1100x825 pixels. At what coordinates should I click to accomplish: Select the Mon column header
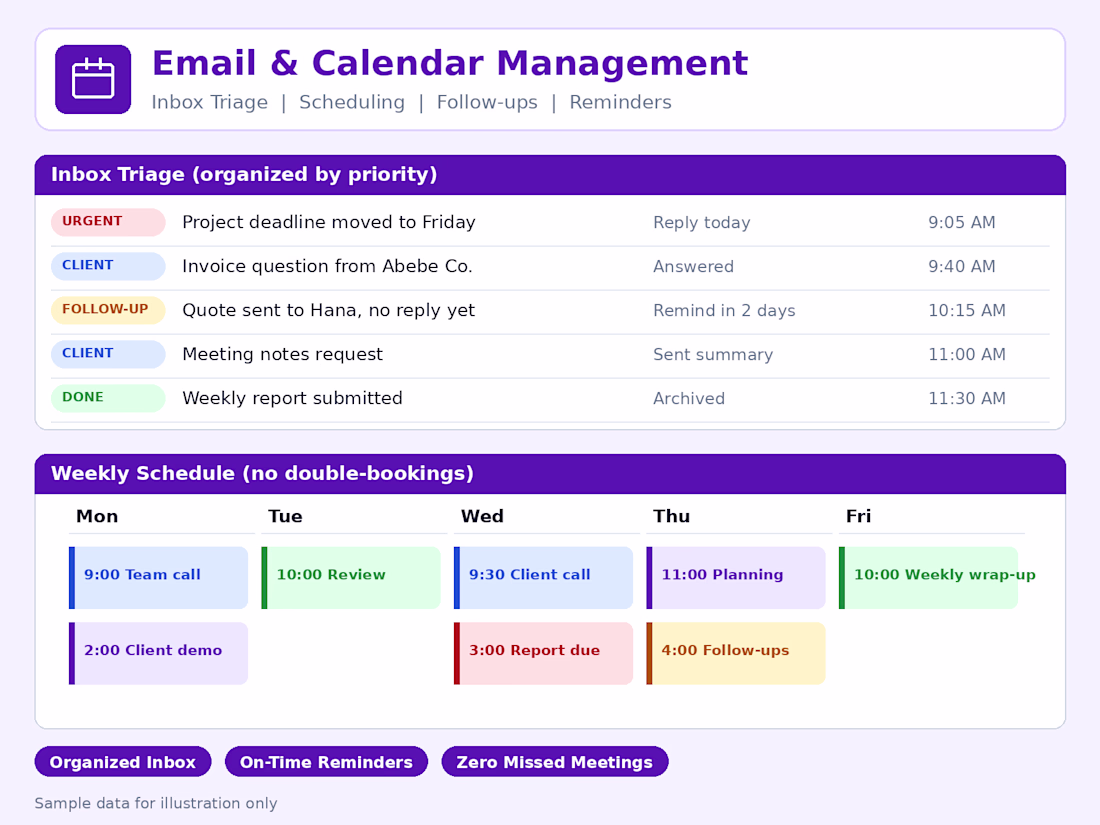tap(97, 516)
